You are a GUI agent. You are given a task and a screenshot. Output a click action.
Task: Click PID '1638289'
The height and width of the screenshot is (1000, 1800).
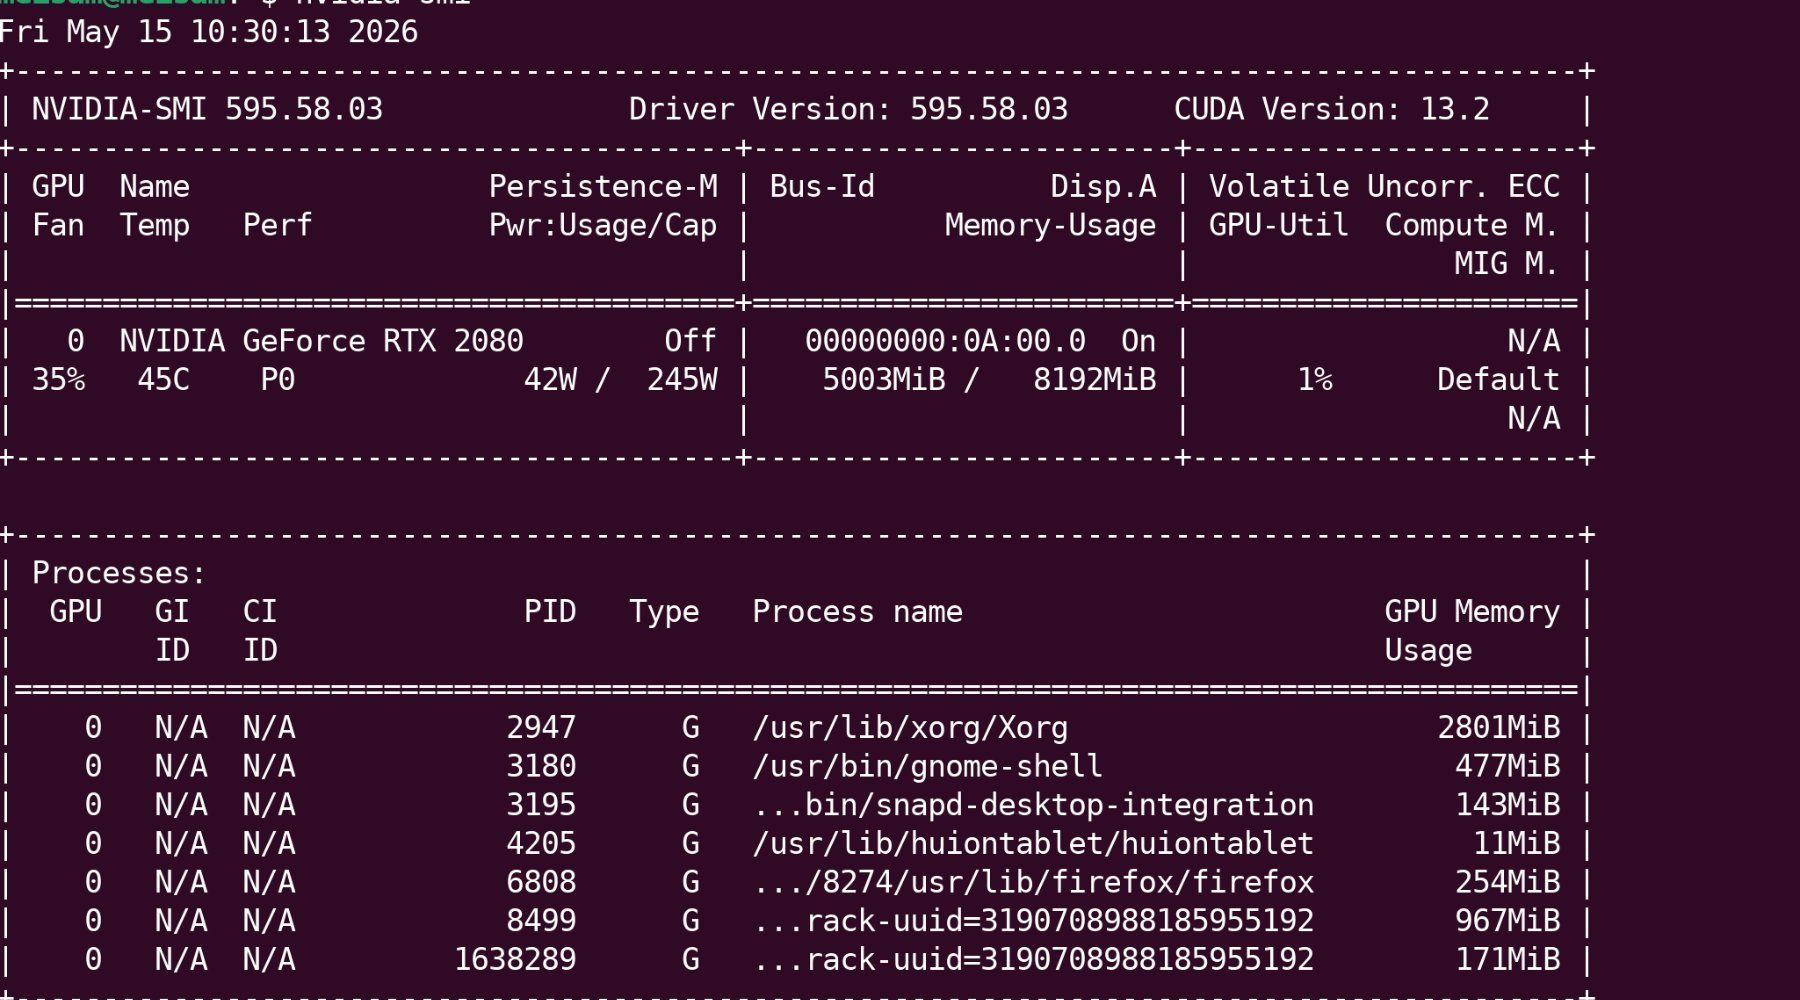515,960
